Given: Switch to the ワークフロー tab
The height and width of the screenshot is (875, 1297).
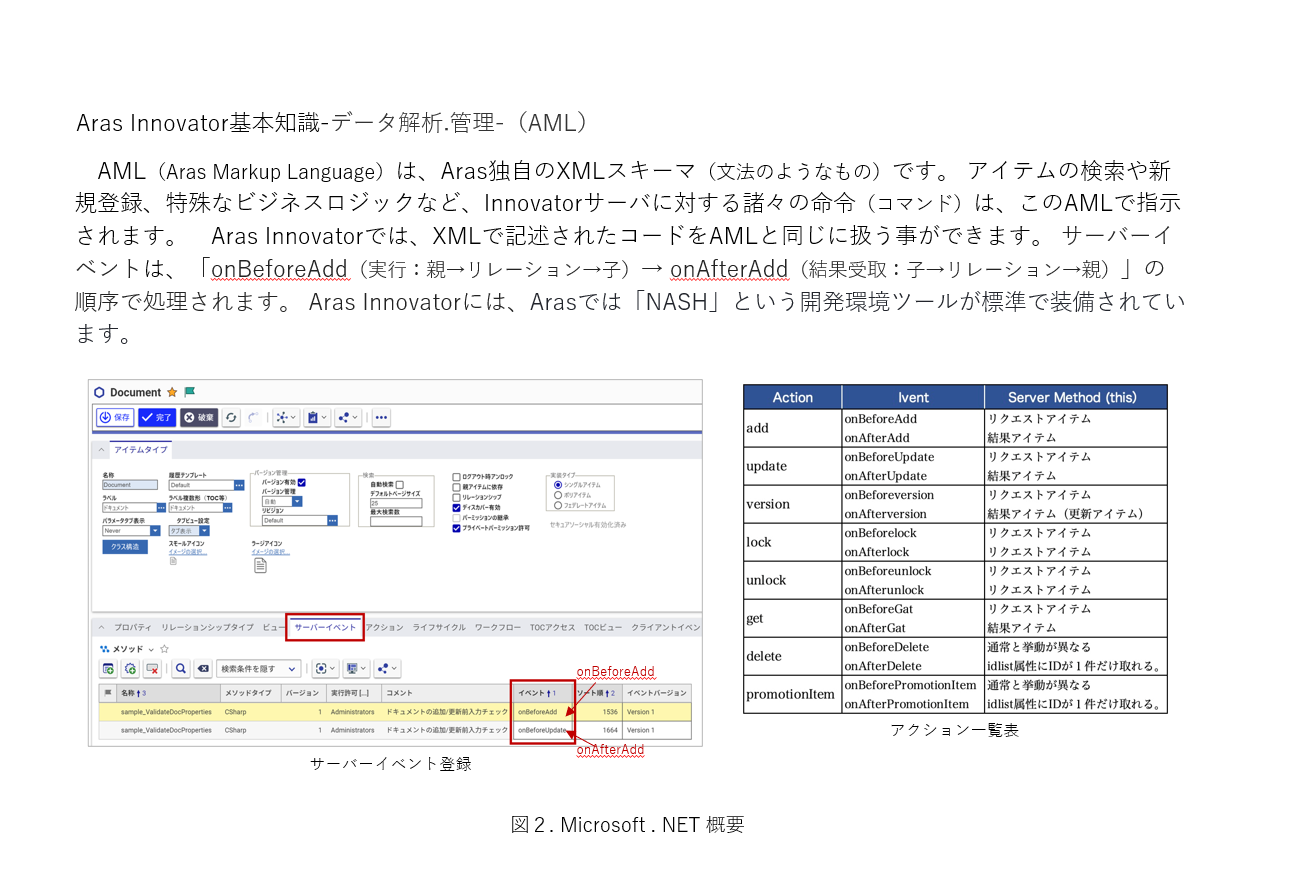Looking at the screenshot, I should (498, 627).
